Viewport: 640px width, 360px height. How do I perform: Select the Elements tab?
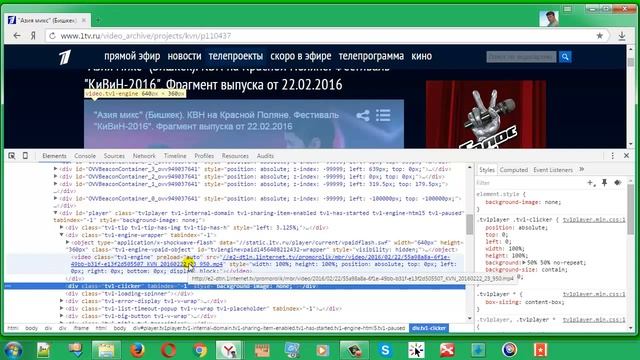(x=54, y=156)
